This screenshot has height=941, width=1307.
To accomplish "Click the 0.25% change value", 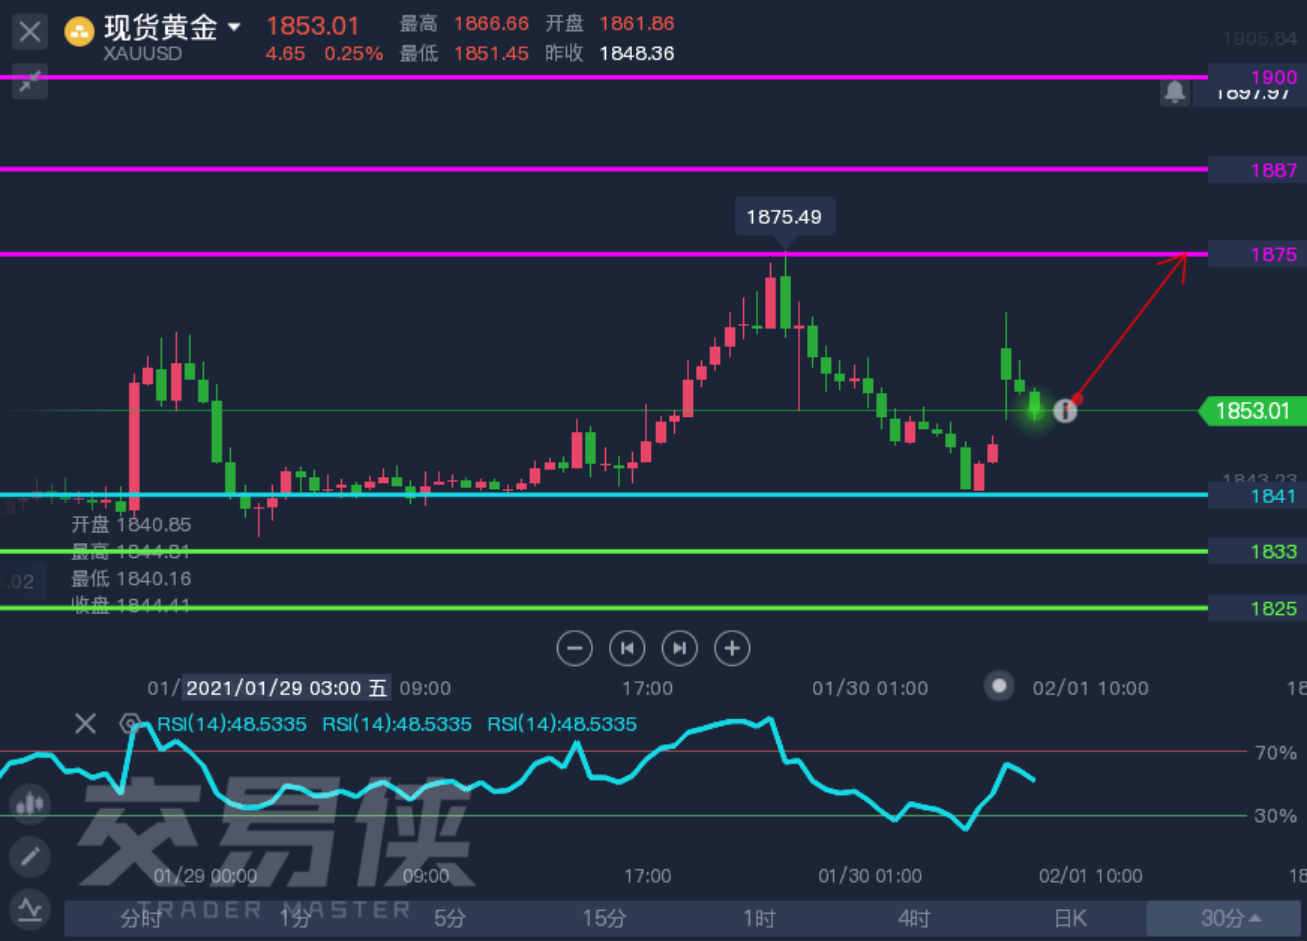I will (354, 53).
